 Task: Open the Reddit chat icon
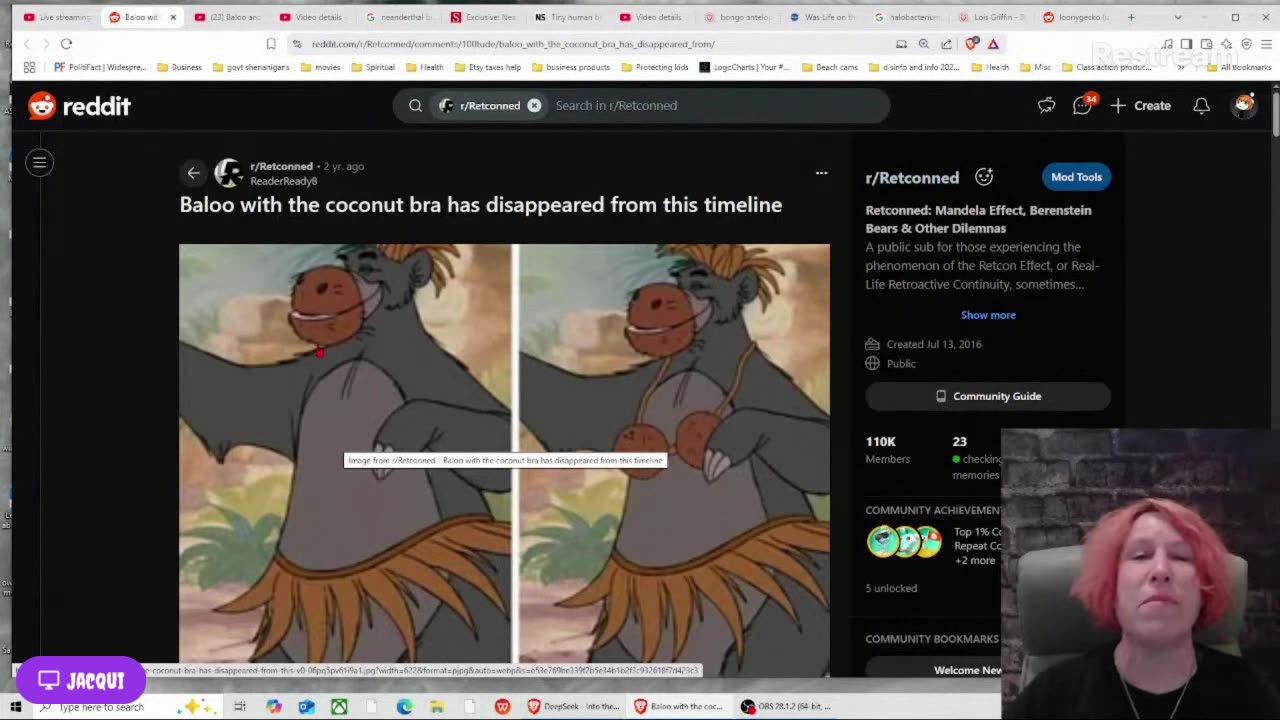pos(1083,105)
